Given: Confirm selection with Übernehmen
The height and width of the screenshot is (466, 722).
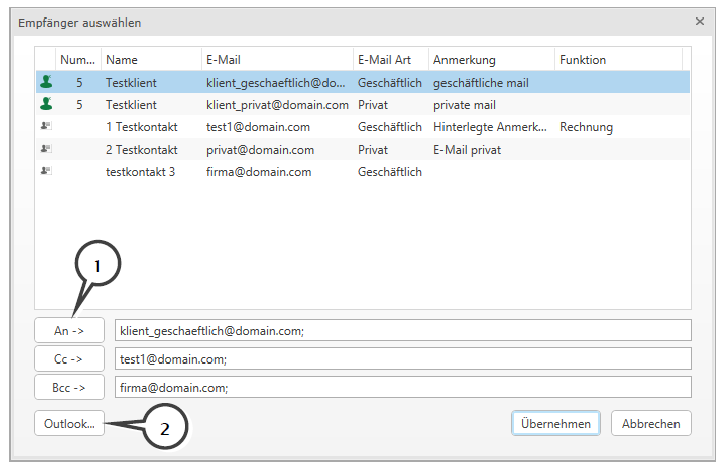Looking at the screenshot, I should [556, 424].
